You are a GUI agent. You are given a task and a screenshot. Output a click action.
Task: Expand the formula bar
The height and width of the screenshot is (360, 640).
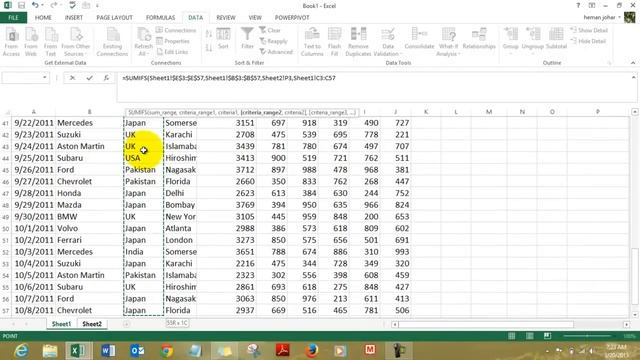coord(633,77)
